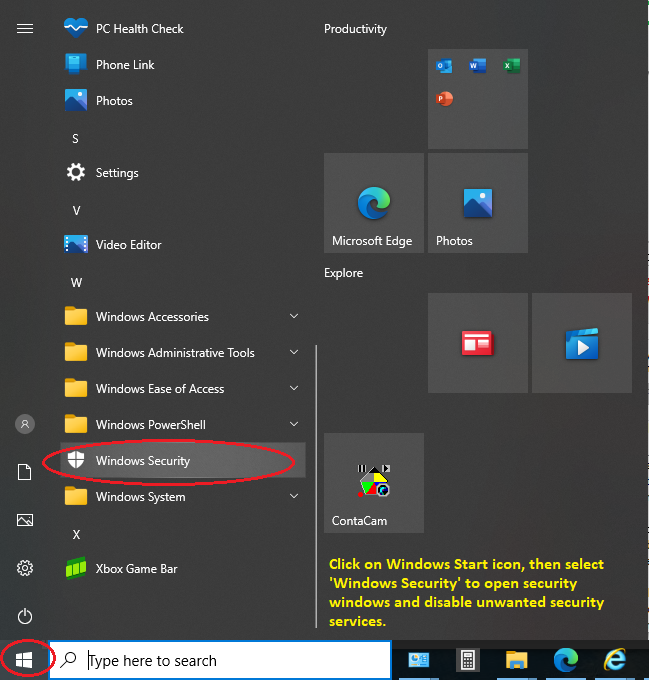This screenshot has height=680, width=649.
Task: Open Outlook from Productivity folder tile
Action: (444, 66)
